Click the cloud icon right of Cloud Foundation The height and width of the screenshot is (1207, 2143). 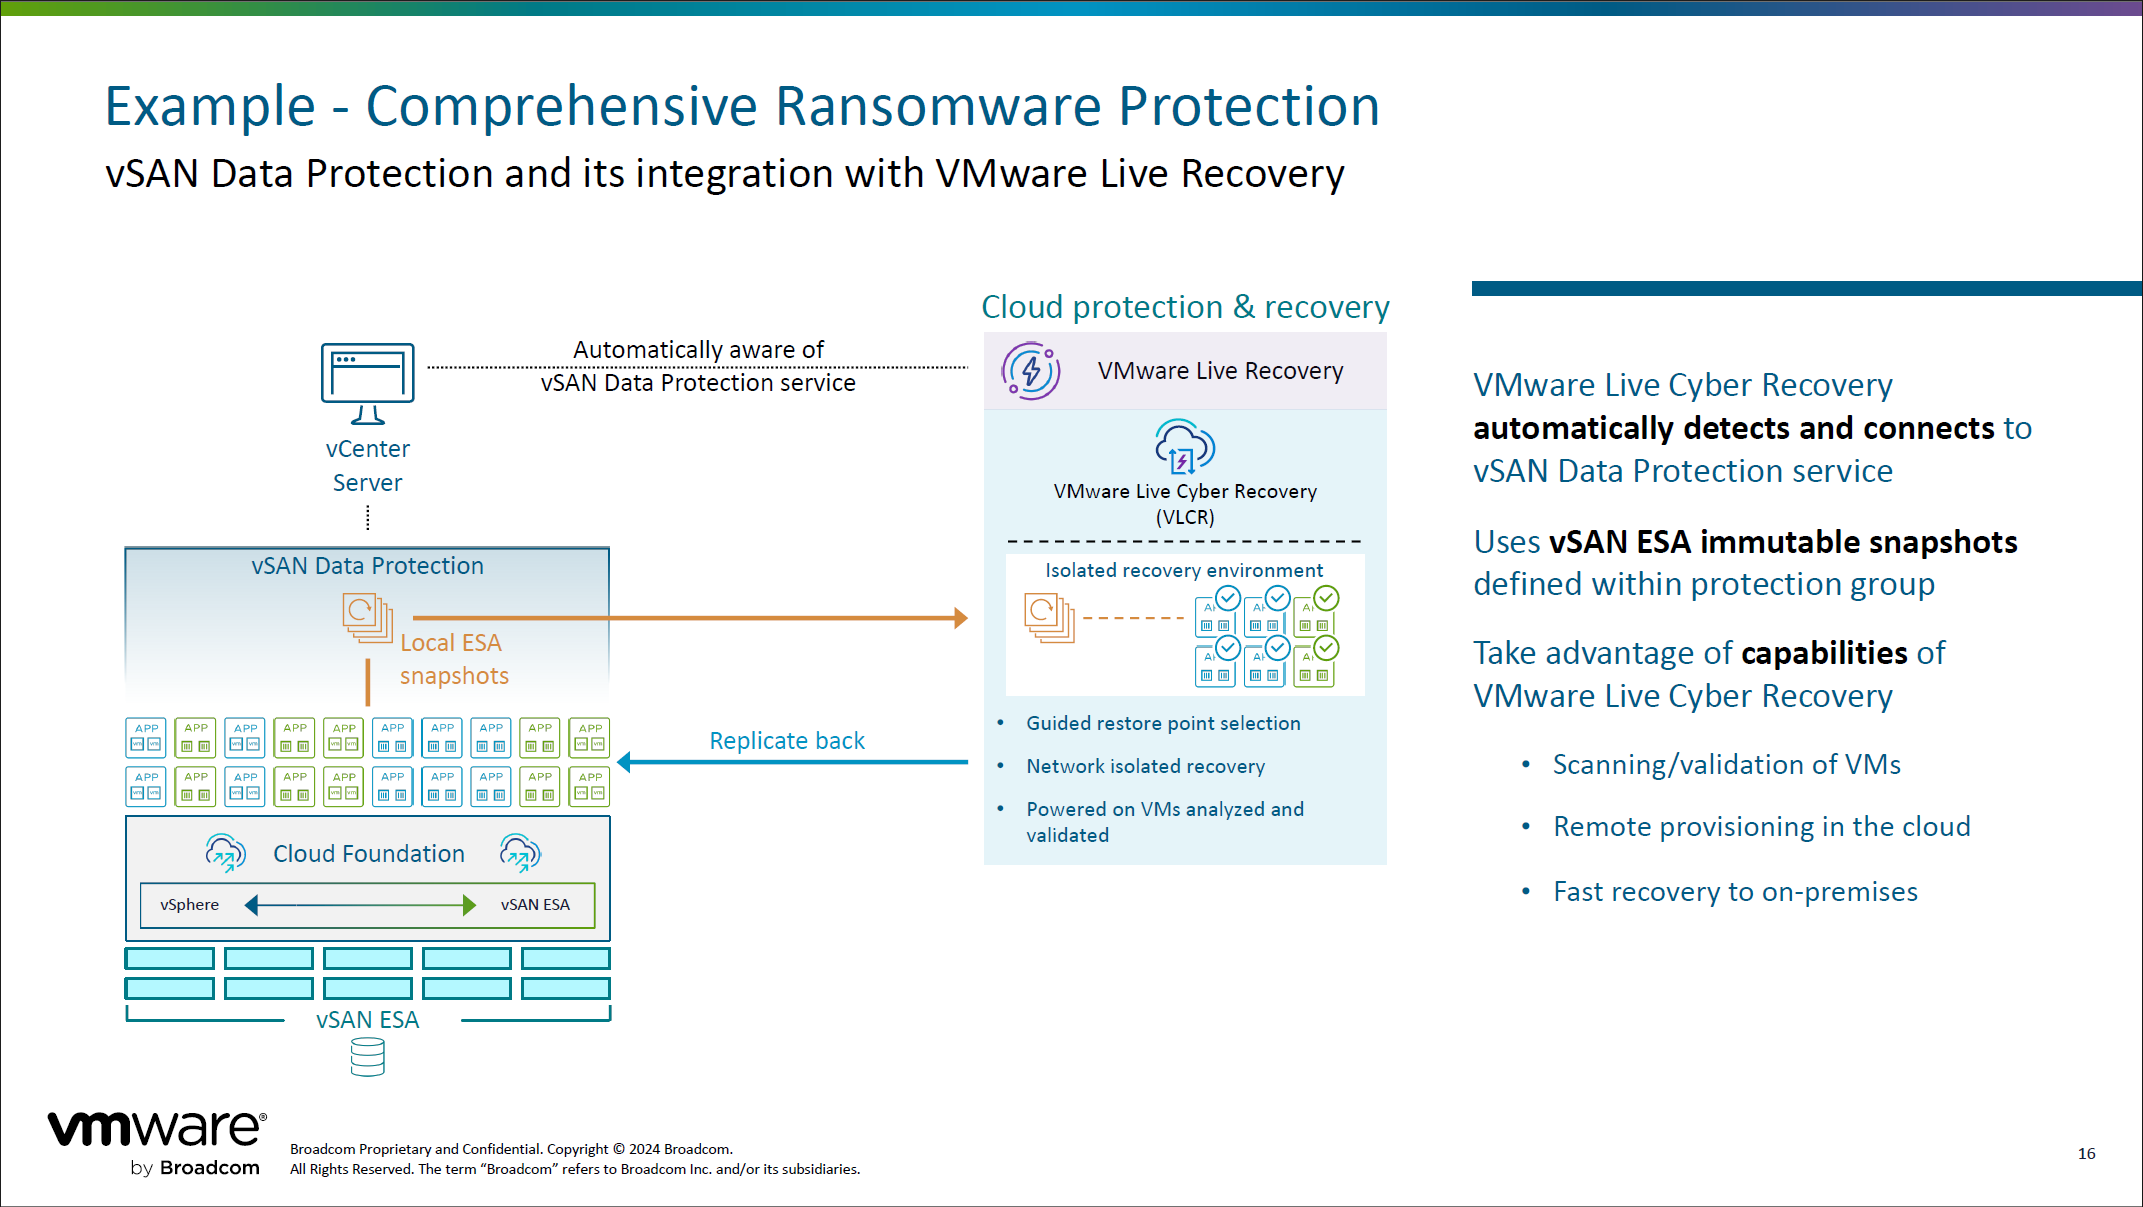tap(519, 853)
